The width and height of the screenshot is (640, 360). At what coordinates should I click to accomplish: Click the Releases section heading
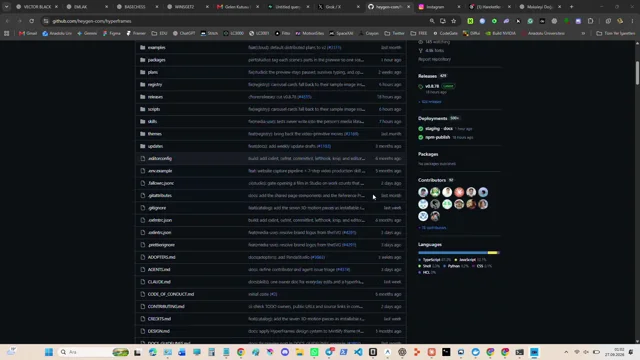pyautogui.click(x=427, y=76)
